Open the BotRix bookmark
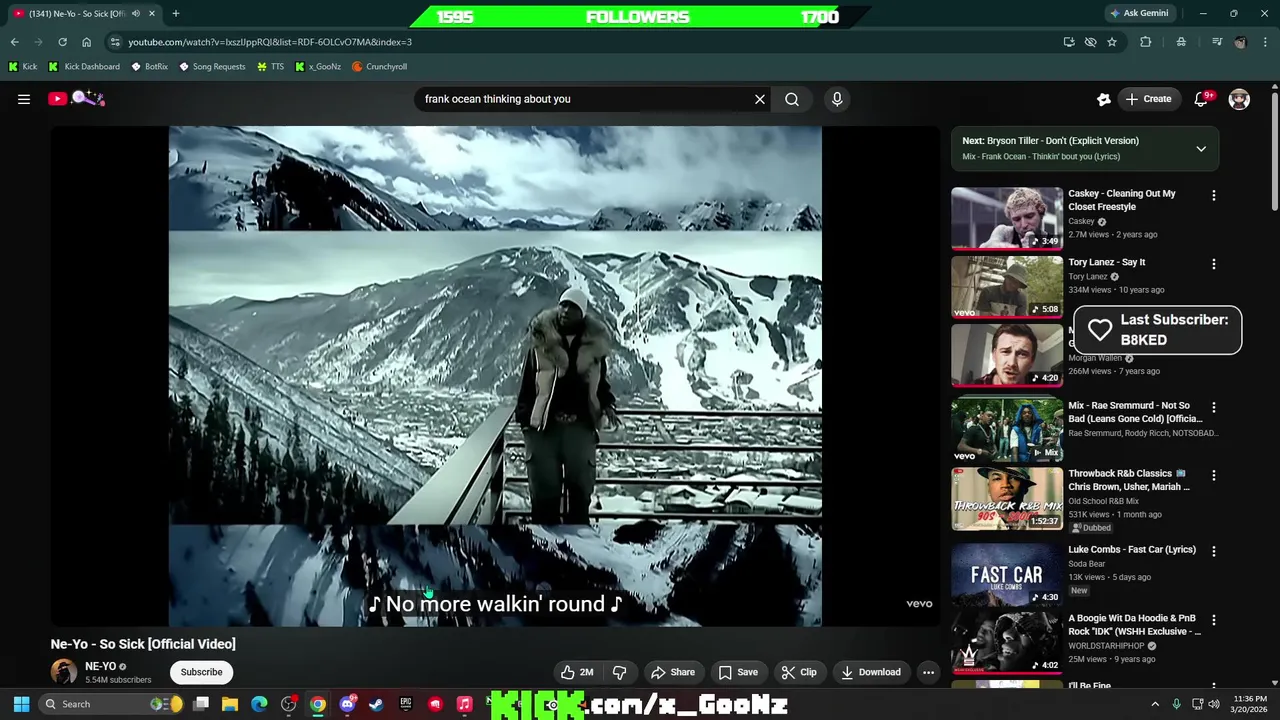This screenshot has width=1280, height=720. pos(150,66)
